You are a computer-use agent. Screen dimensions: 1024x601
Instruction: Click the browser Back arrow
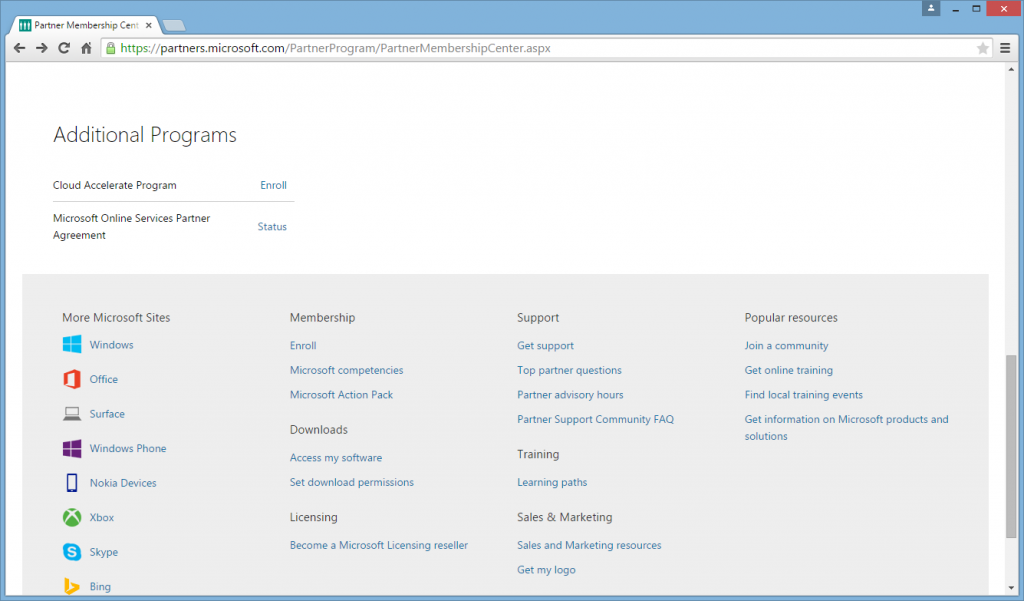coord(20,48)
